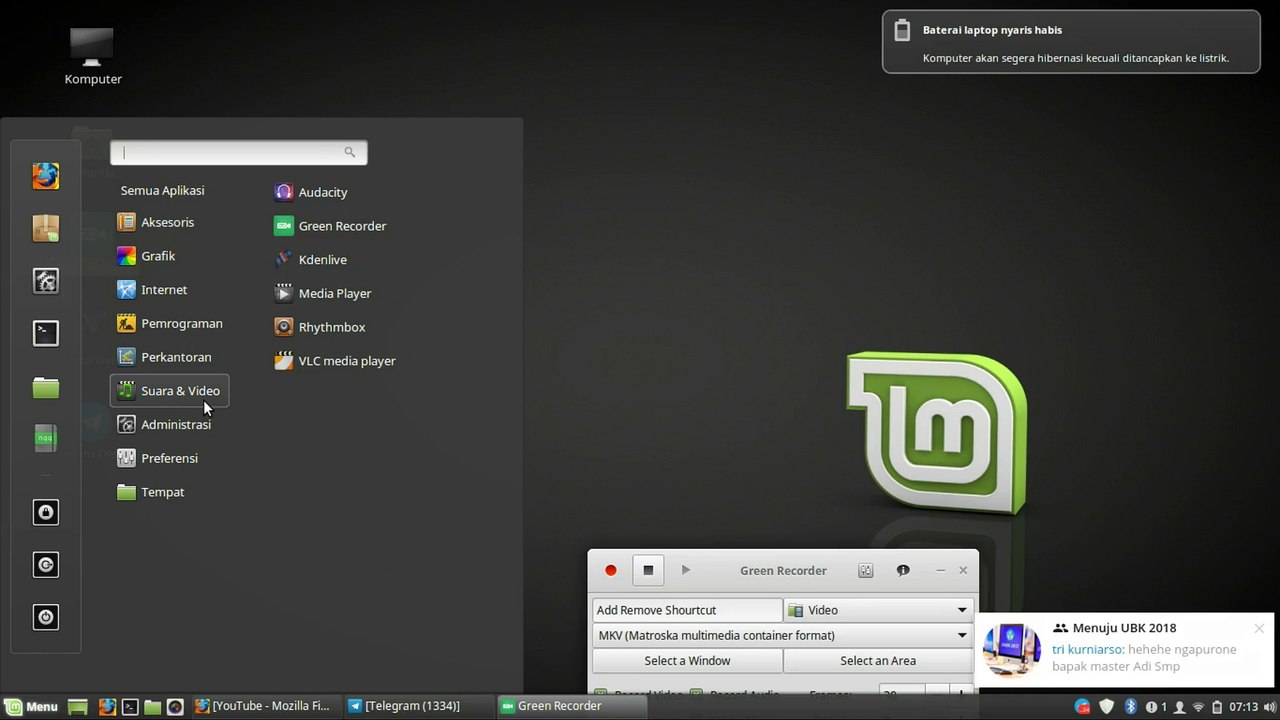Click the Files launcher on the taskbar
1280x720 pixels.
pos(152,706)
